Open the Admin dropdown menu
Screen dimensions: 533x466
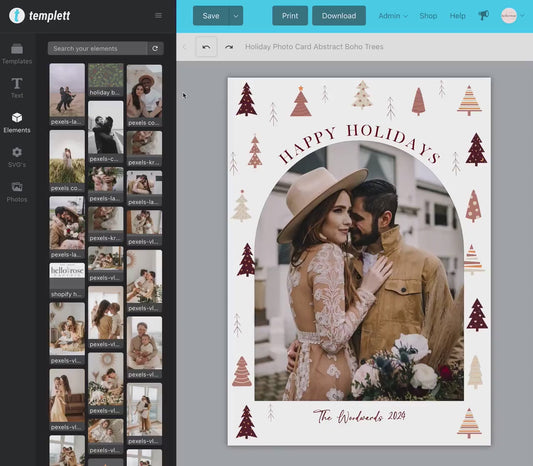tap(393, 16)
